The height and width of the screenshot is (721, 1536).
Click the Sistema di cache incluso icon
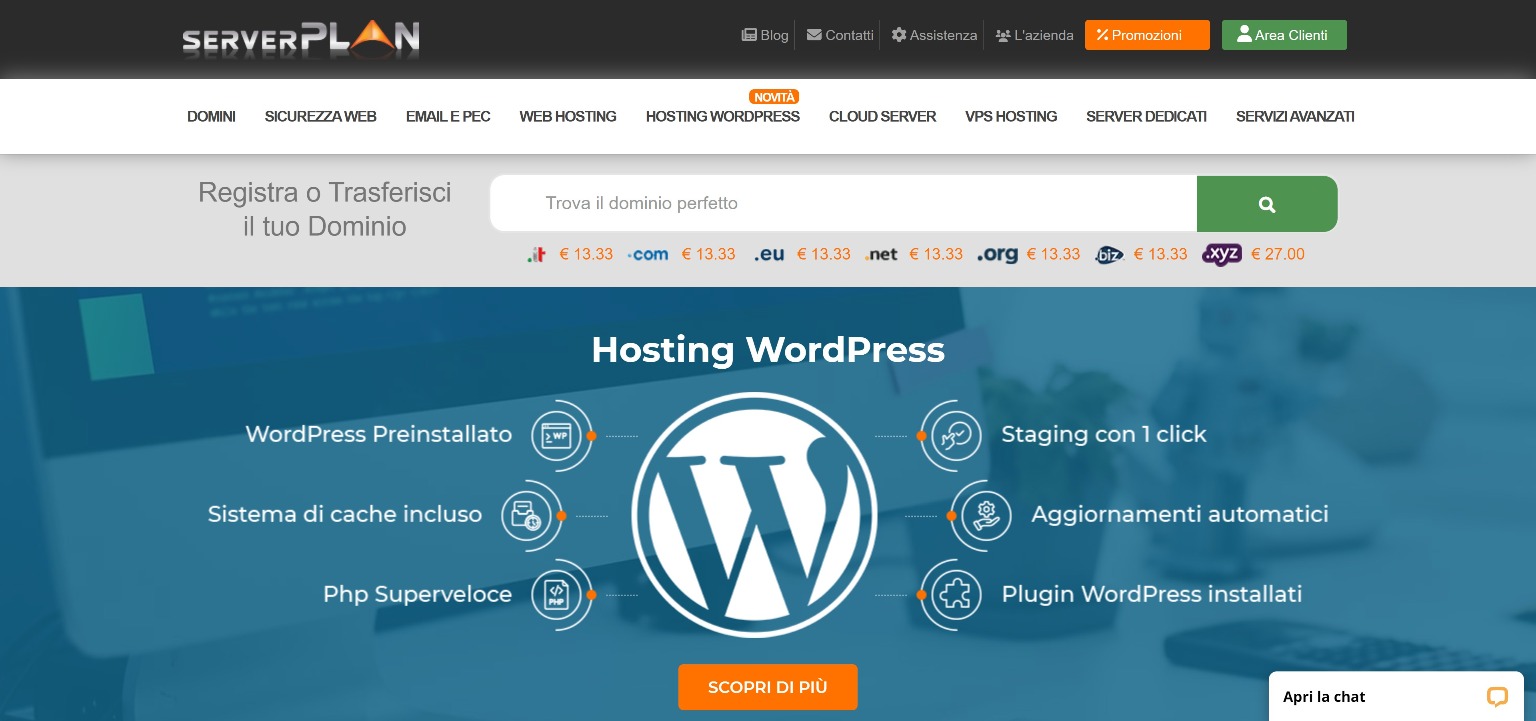coord(526,516)
